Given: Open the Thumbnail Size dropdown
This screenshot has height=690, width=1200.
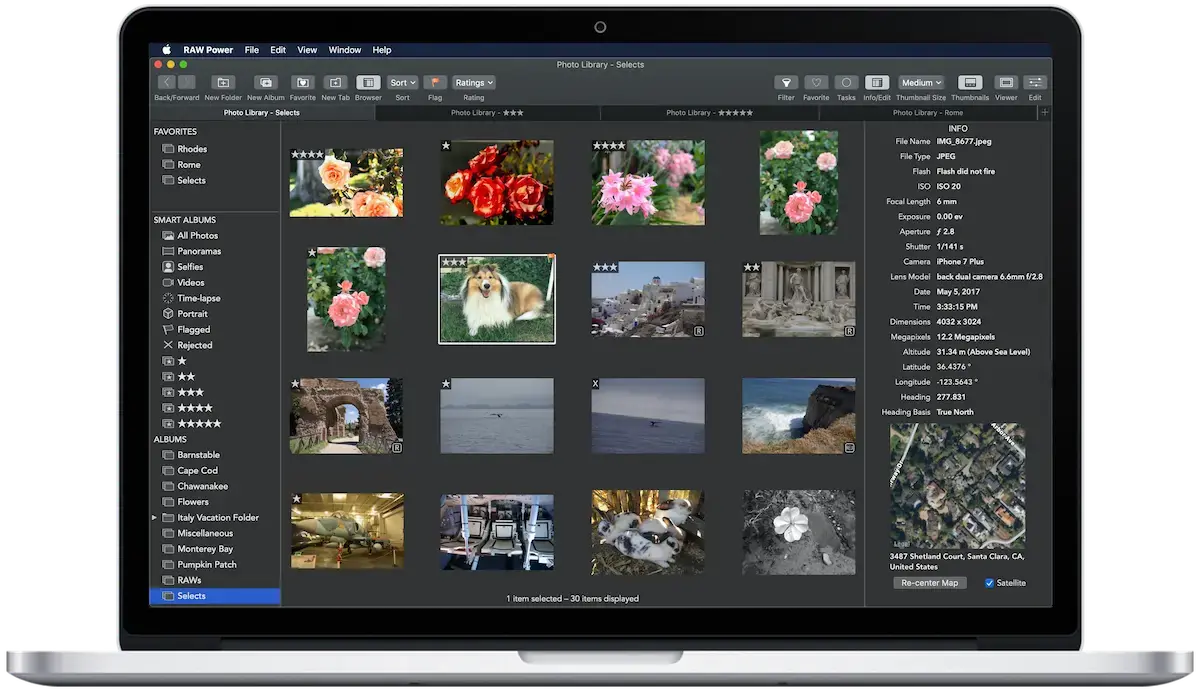Looking at the screenshot, I should pyautogui.click(x=920, y=82).
